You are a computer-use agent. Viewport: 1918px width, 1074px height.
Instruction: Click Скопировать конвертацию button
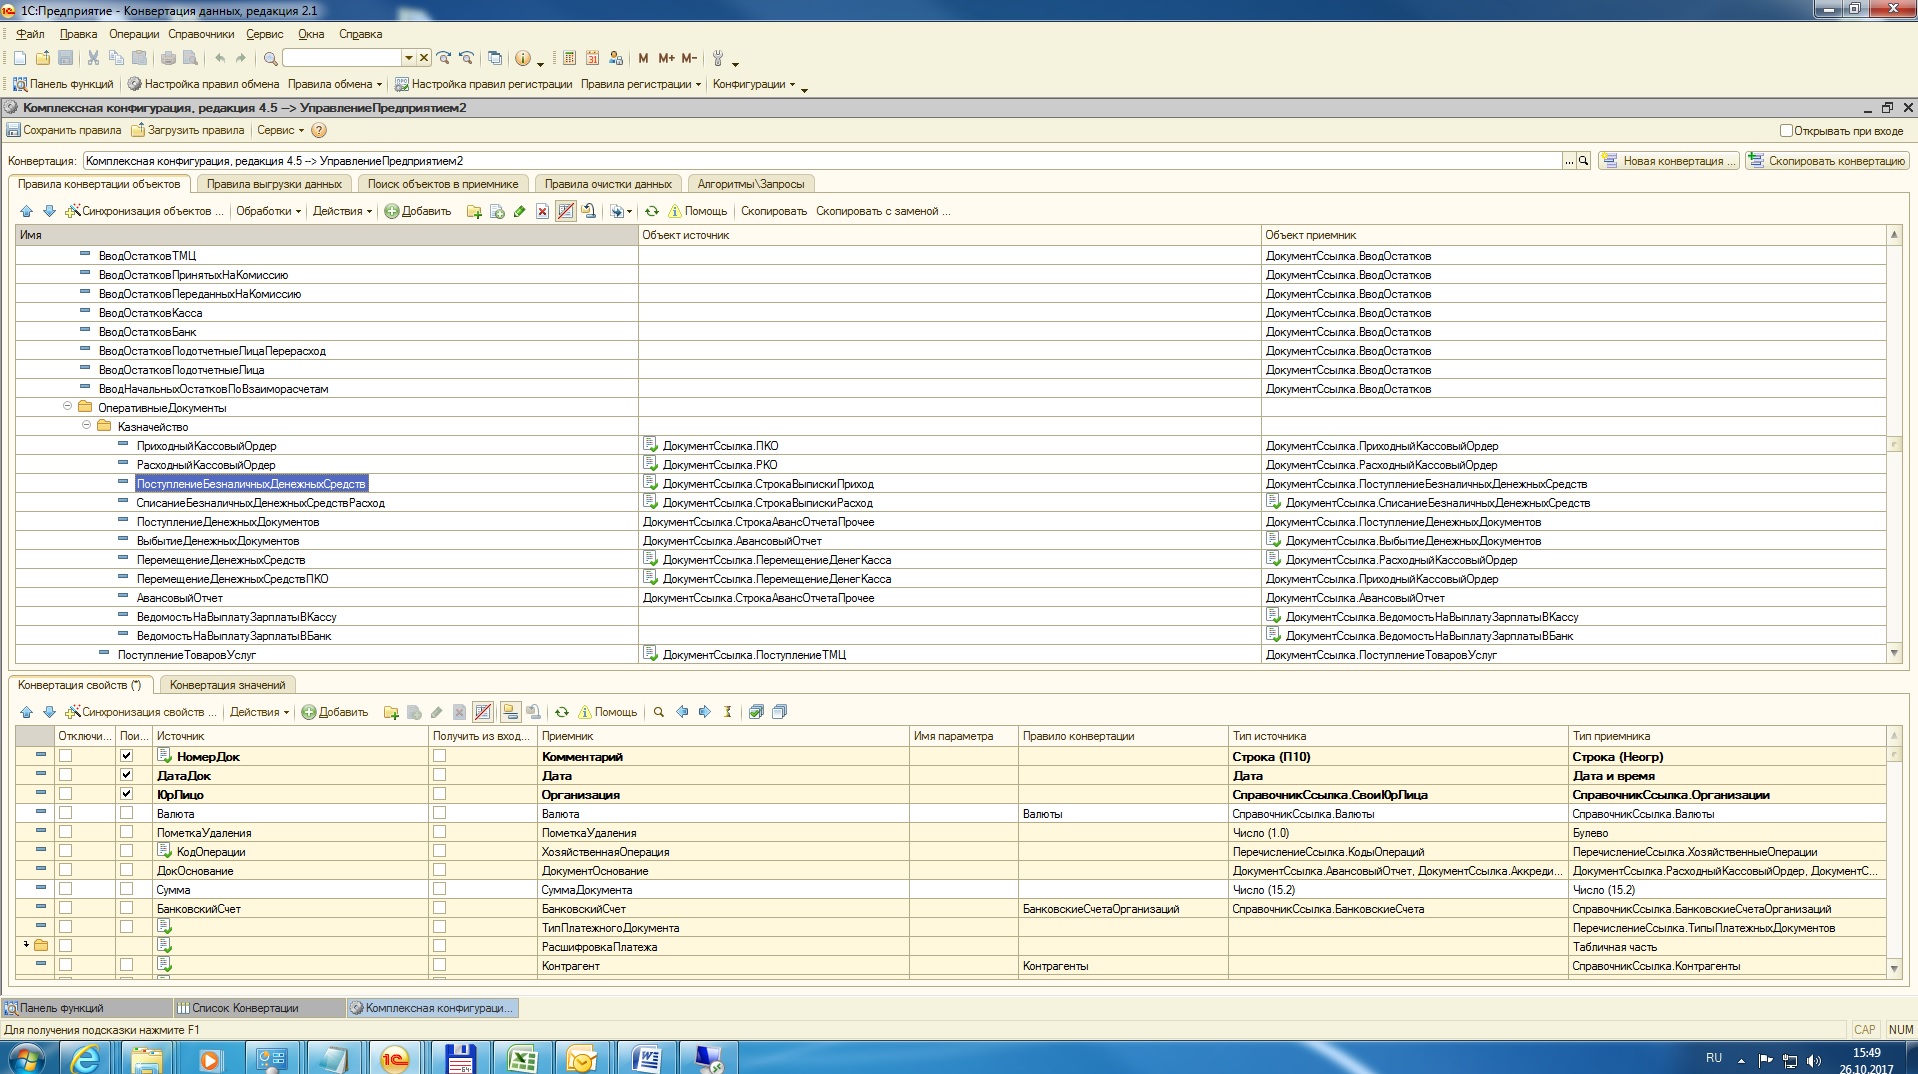pyautogui.click(x=1828, y=161)
